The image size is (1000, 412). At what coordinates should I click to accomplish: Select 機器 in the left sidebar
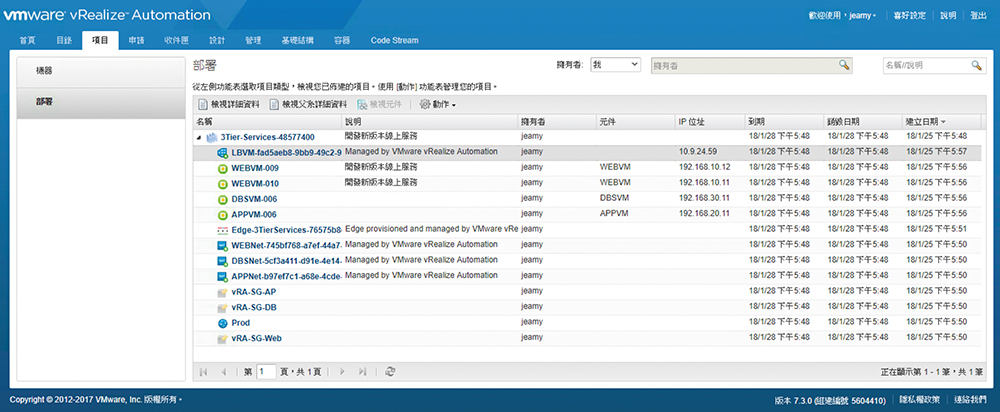pos(101,71)
